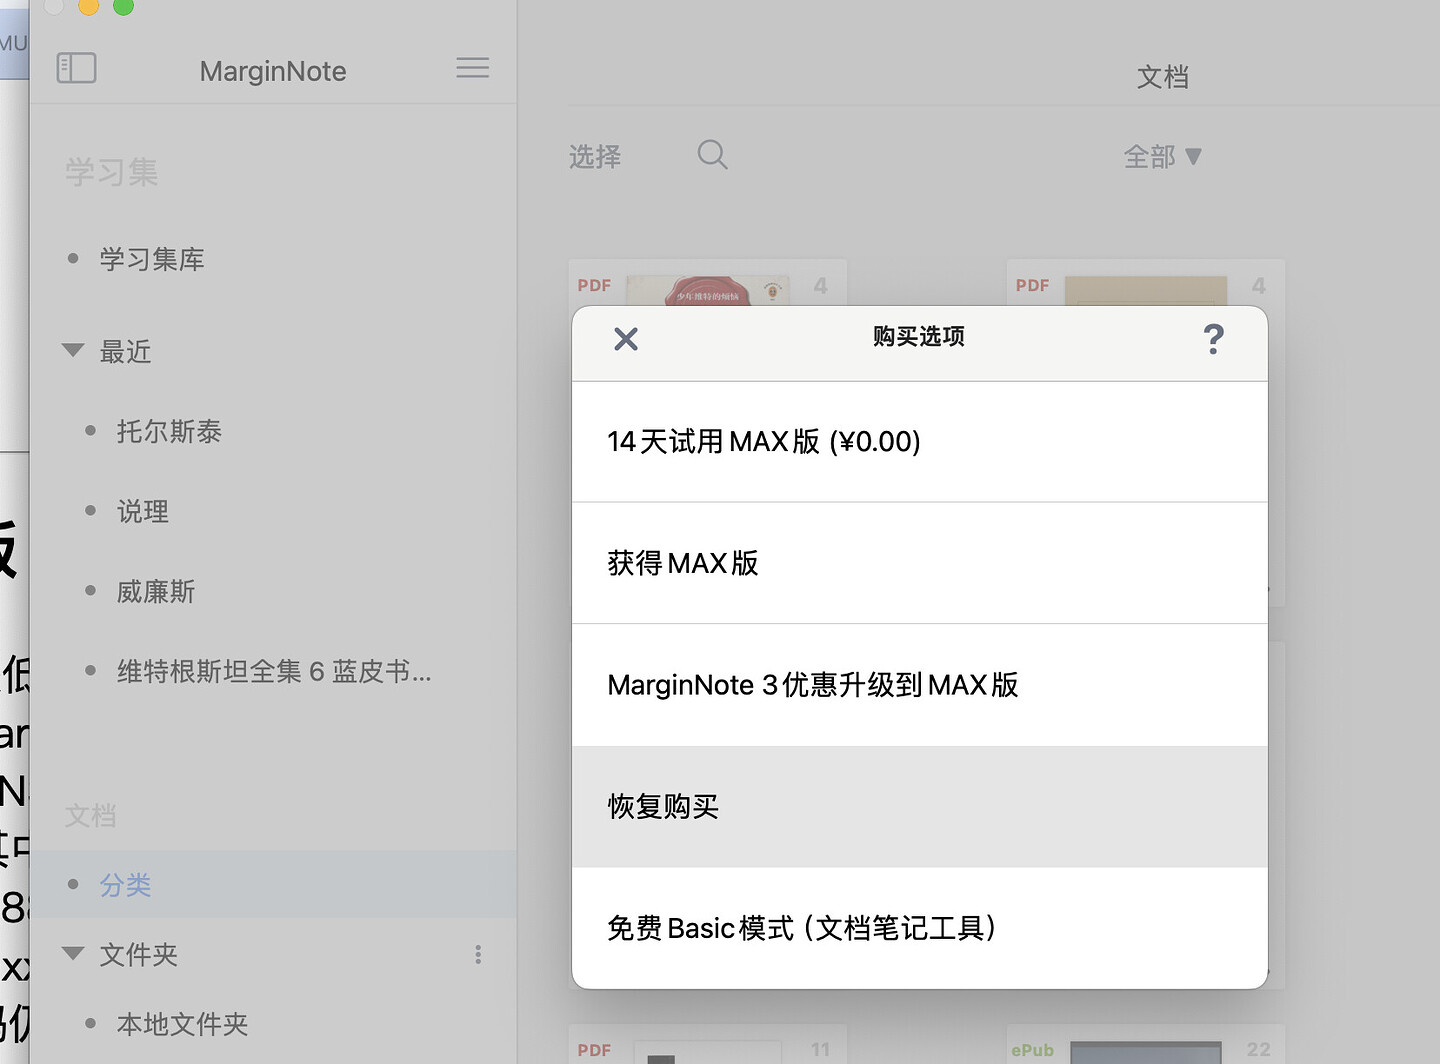Open the 全部 filter dropdown
This screenshot has height=1064, width=1440.
[1162, 157]
